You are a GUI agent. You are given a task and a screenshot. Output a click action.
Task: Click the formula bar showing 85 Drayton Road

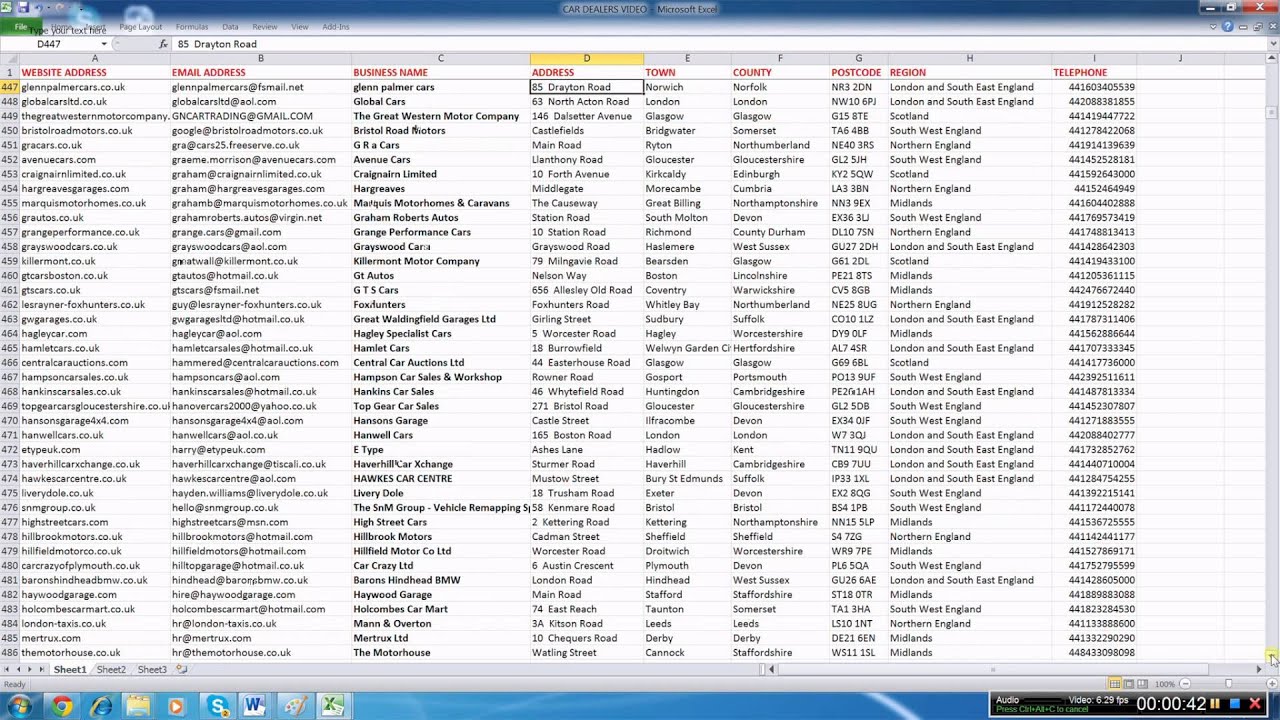coord(718,44)
